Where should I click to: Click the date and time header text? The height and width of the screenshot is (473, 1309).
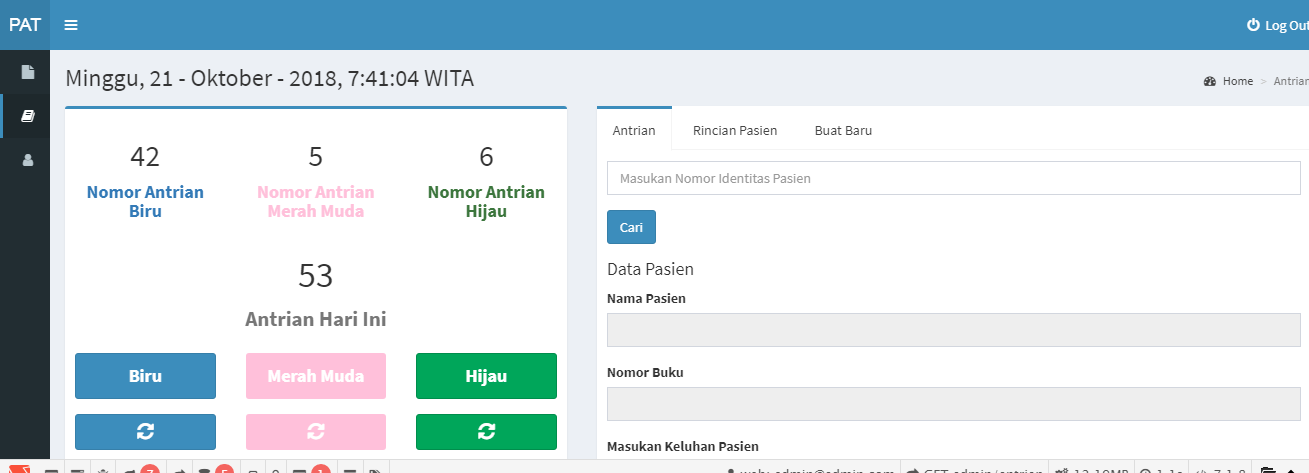(269, 79)
